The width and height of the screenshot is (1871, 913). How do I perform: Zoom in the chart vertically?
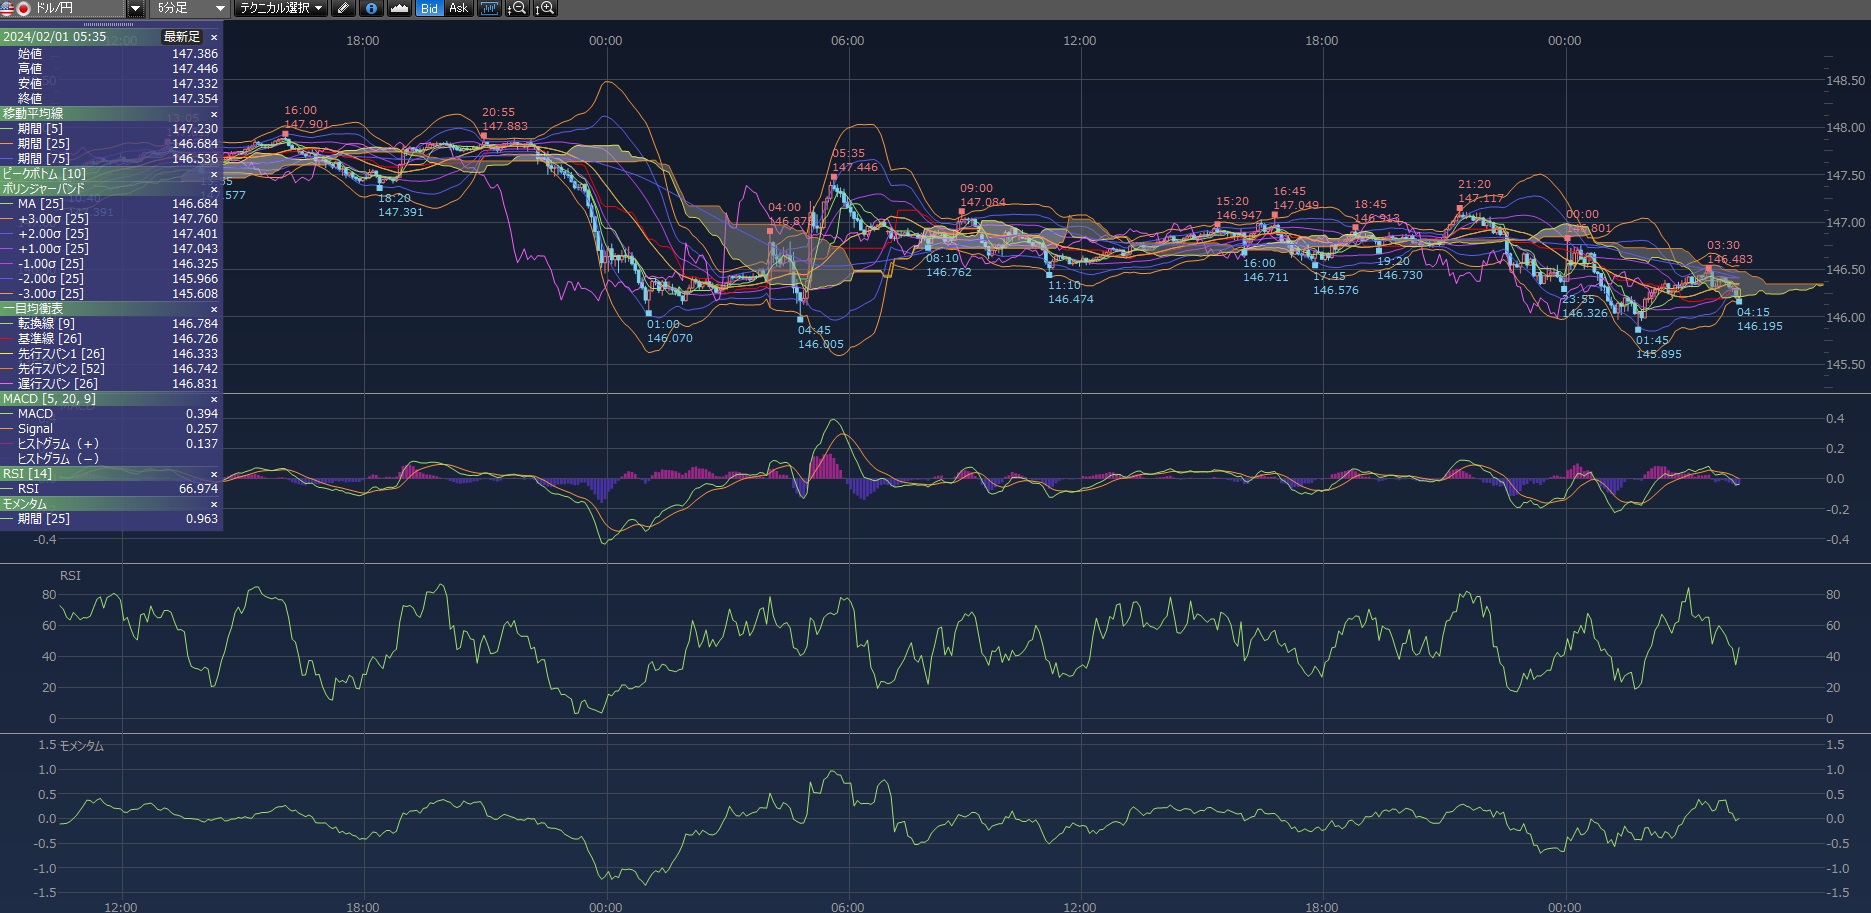click(x=545, y=8)
